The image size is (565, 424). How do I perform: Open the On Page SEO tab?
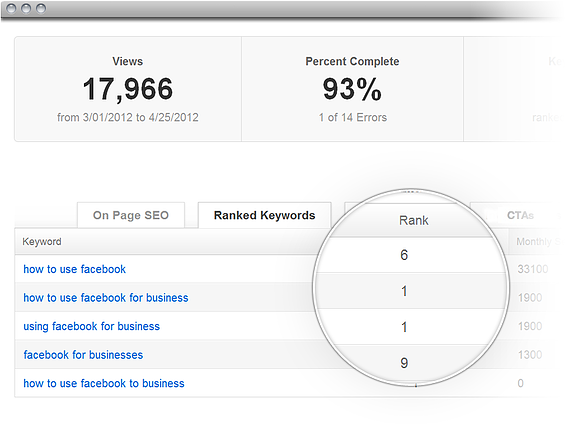131,215
